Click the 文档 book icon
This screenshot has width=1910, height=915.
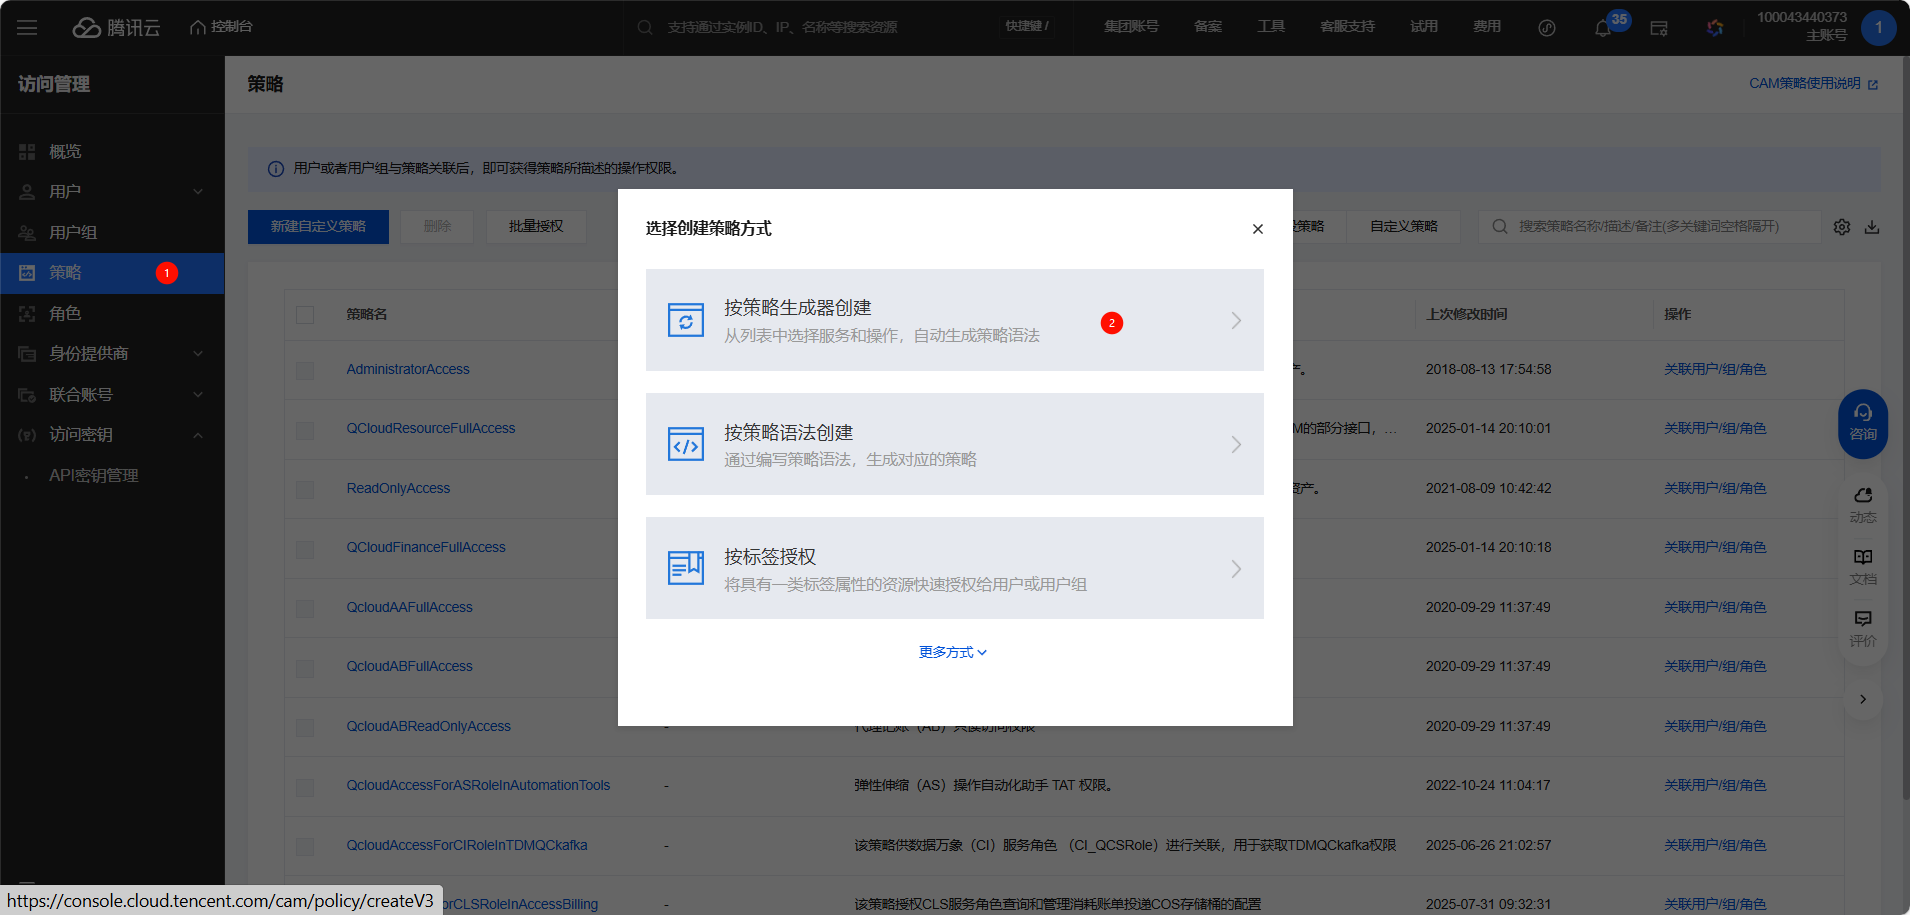(x=1862, y=566)
